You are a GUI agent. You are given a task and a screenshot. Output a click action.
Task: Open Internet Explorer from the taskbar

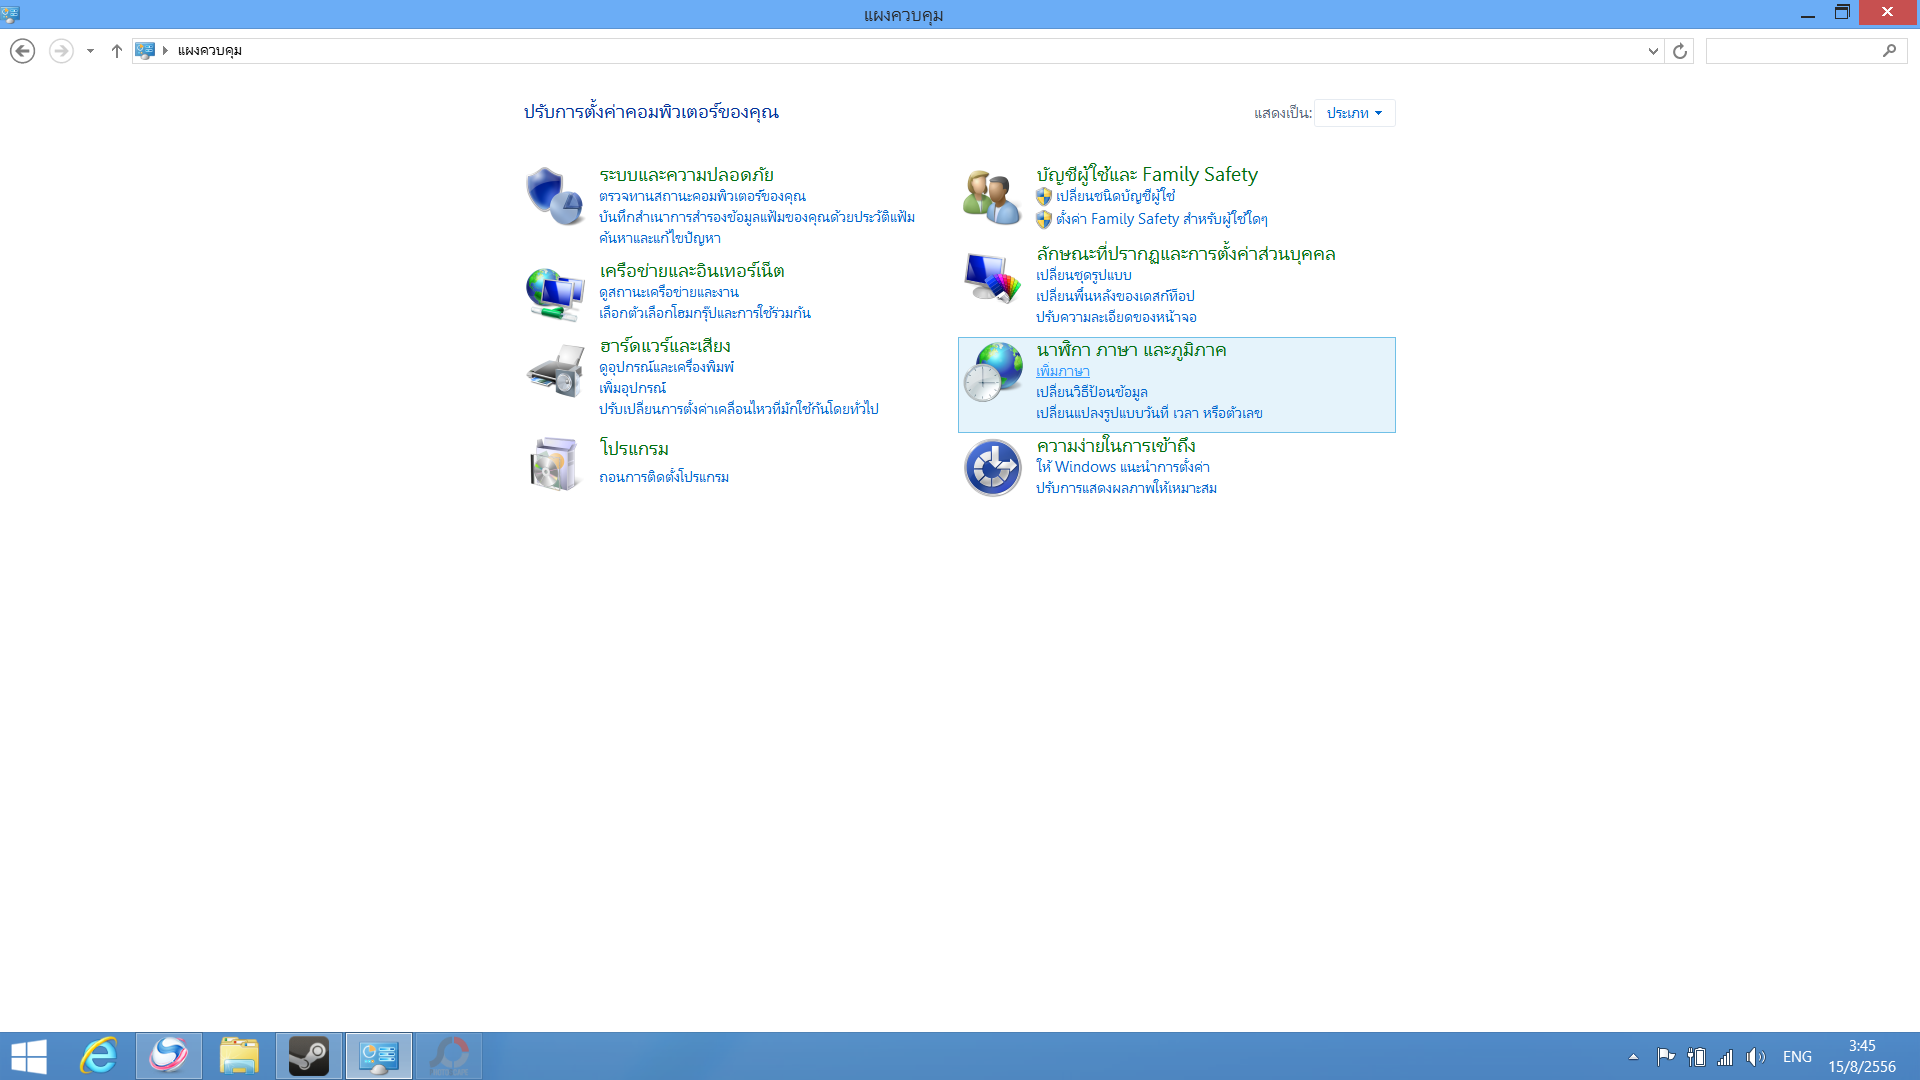(99, 1056)
